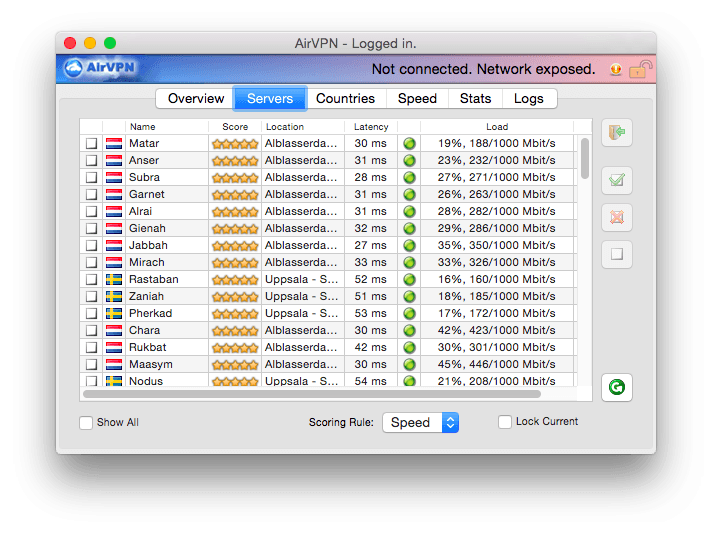Switch to the Overview tab
Screen dimensions: 712x534
[x=195, y=99]
